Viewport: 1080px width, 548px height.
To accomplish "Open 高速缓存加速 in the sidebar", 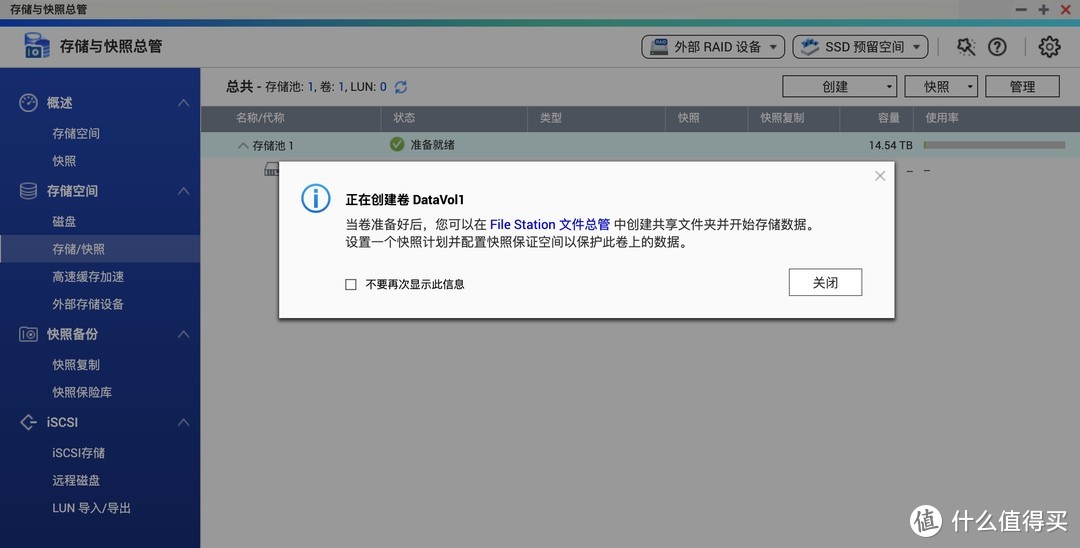I will pos(88,277).
